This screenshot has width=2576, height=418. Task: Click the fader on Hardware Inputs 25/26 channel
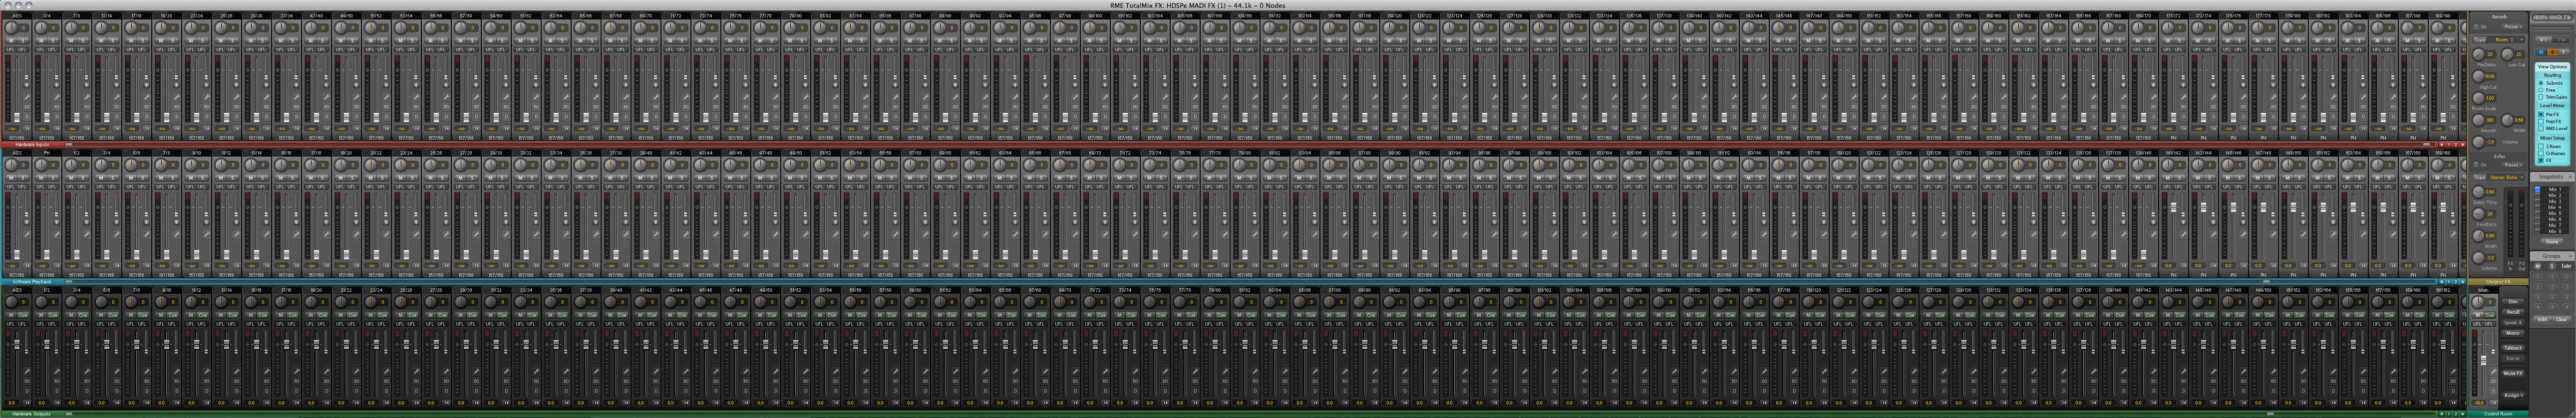point(226,118)
